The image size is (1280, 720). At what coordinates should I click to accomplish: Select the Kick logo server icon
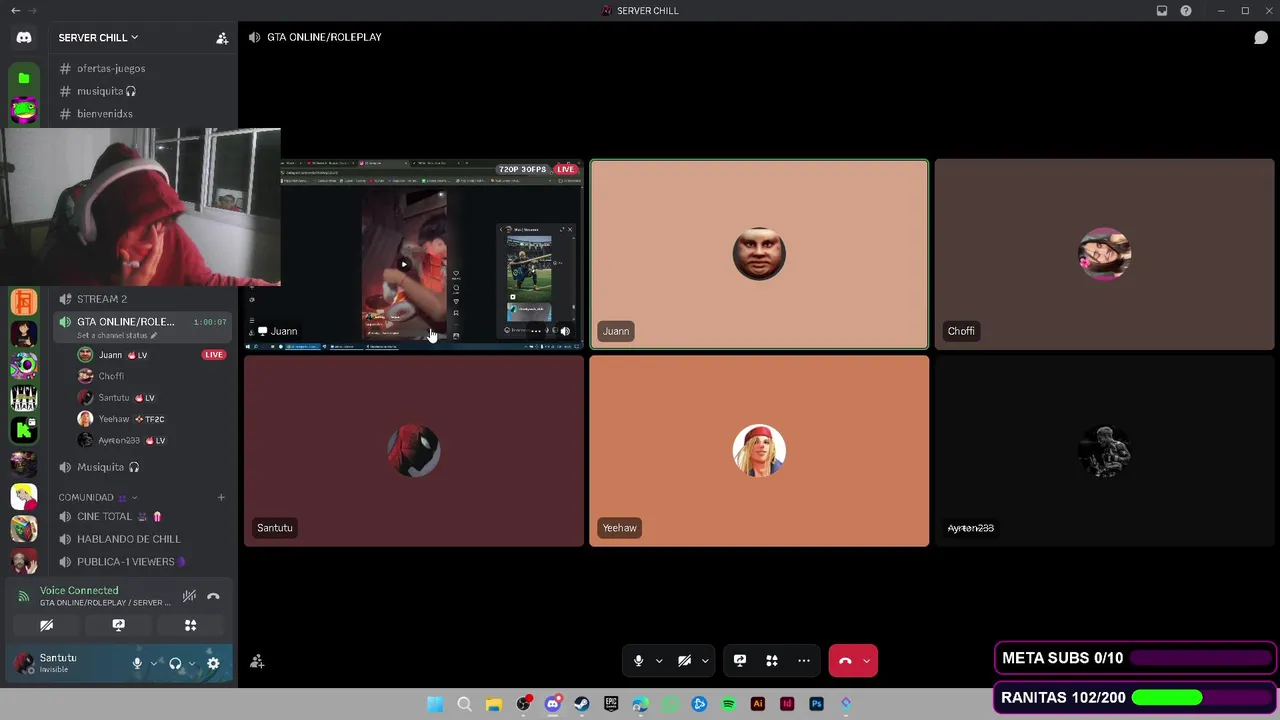[x=24, y=430]
